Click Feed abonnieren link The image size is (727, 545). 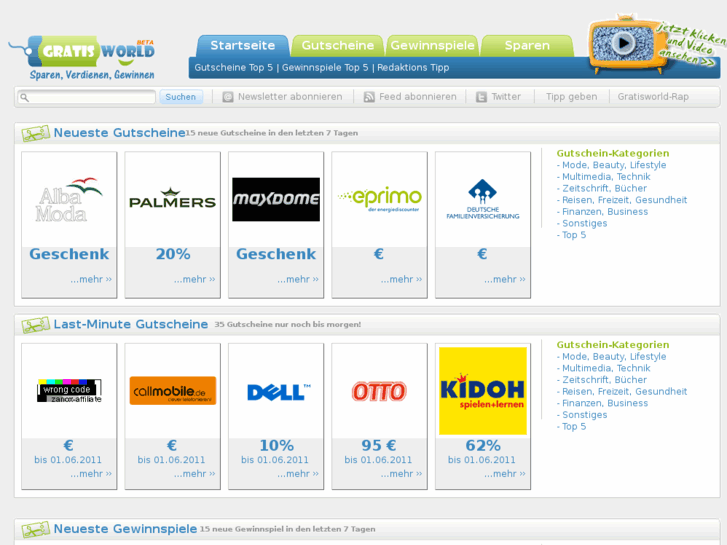[418, 97]
